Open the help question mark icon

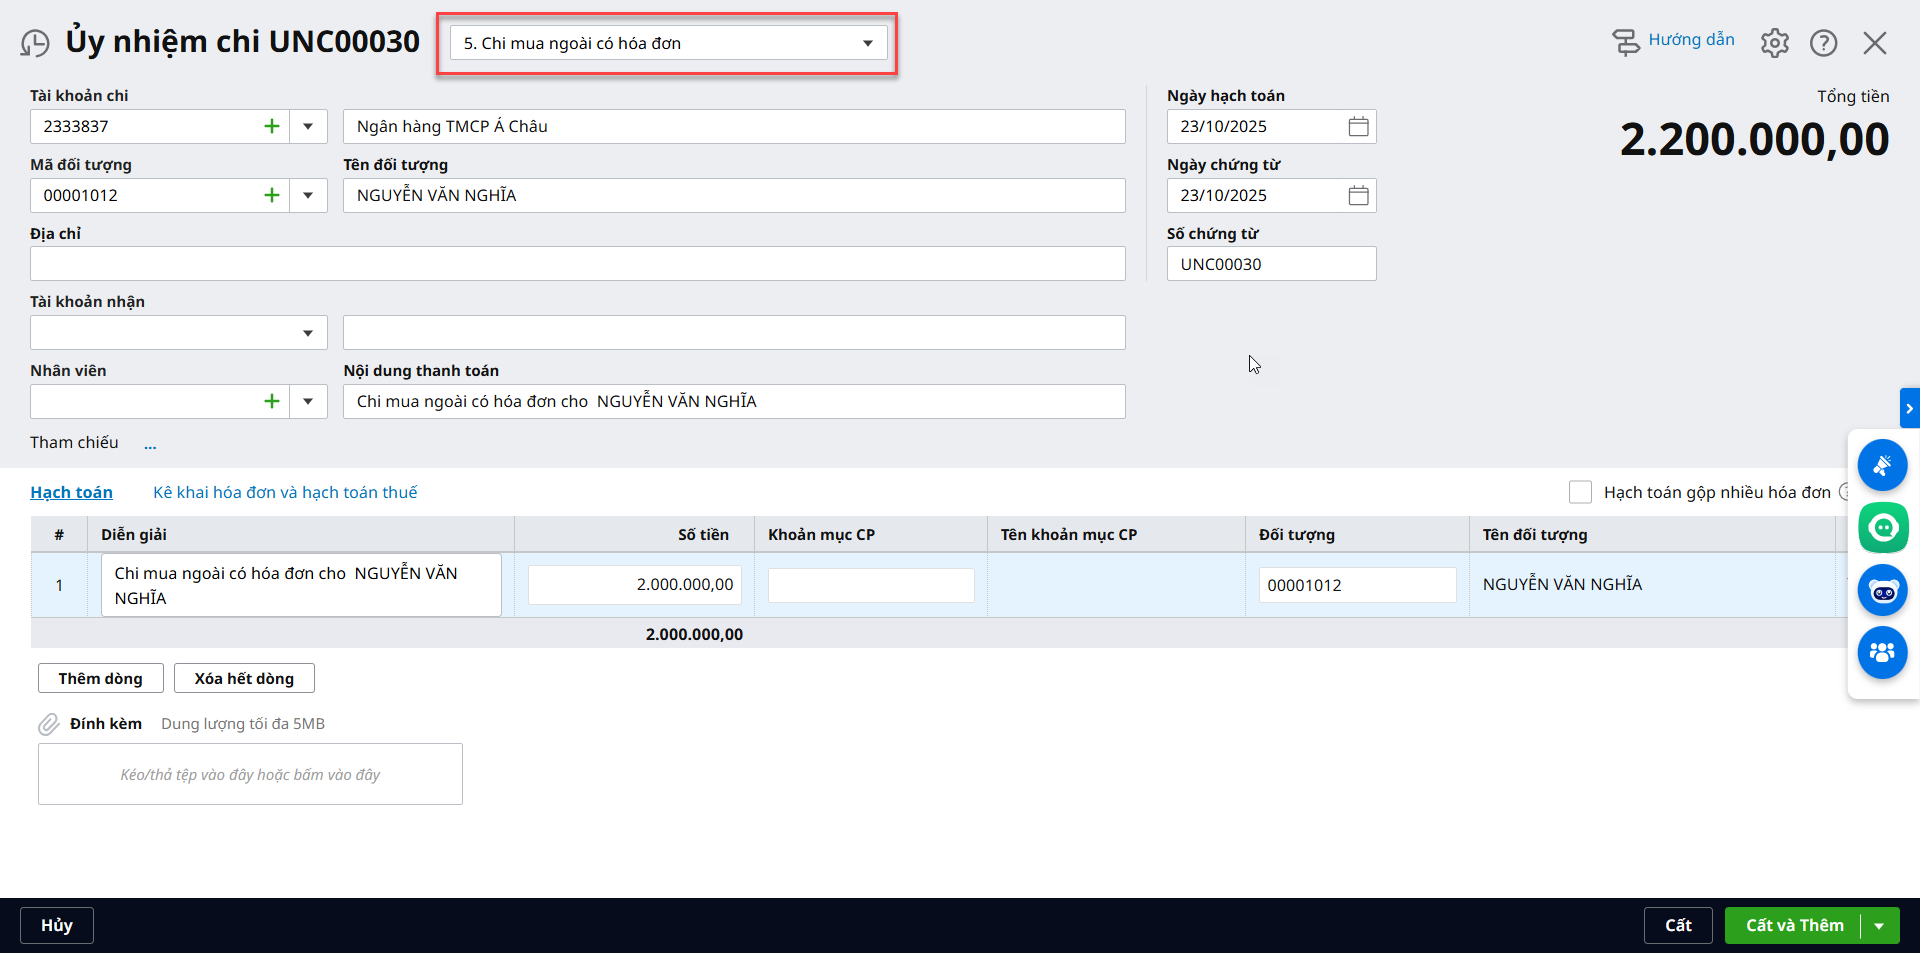click(x=1823, y=43)
